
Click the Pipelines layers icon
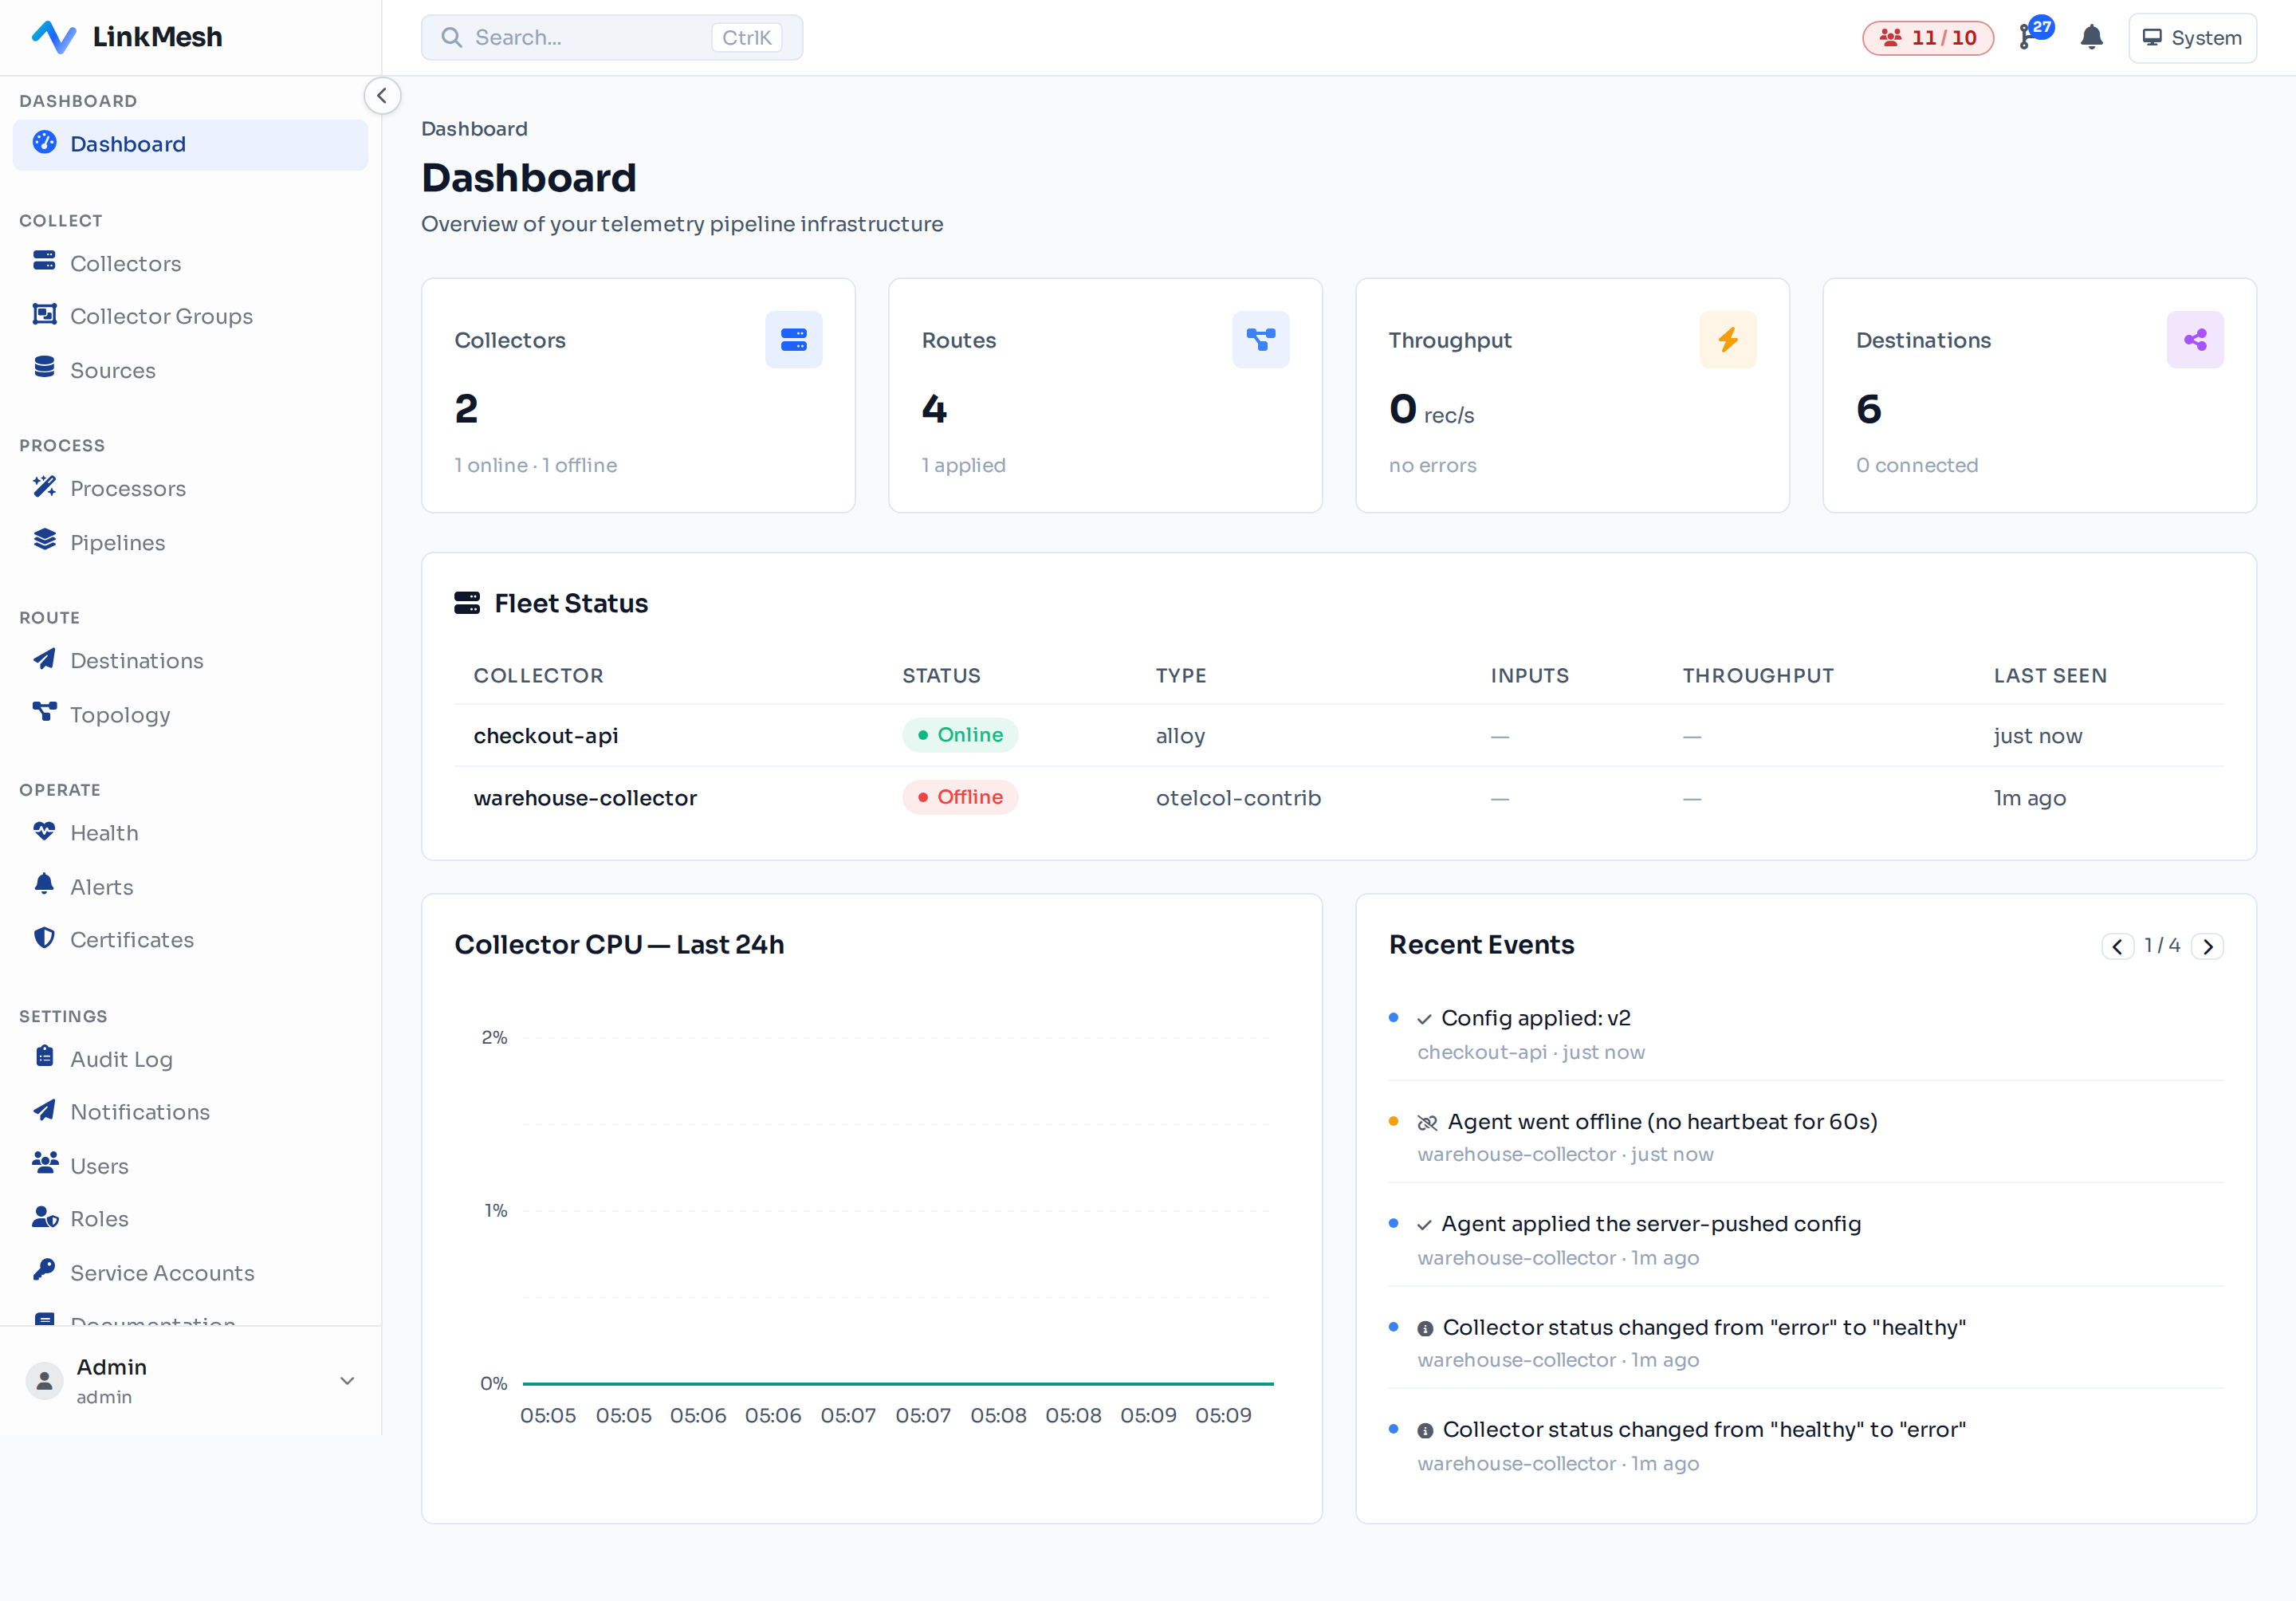click(x=45, y=540)
